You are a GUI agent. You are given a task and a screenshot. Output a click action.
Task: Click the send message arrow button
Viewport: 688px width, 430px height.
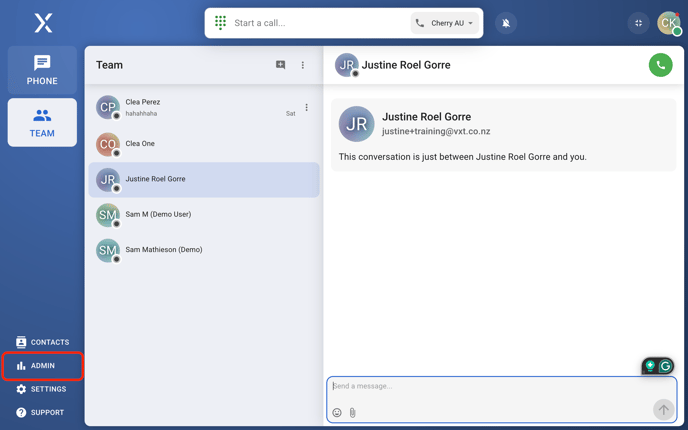pos(663,410)
